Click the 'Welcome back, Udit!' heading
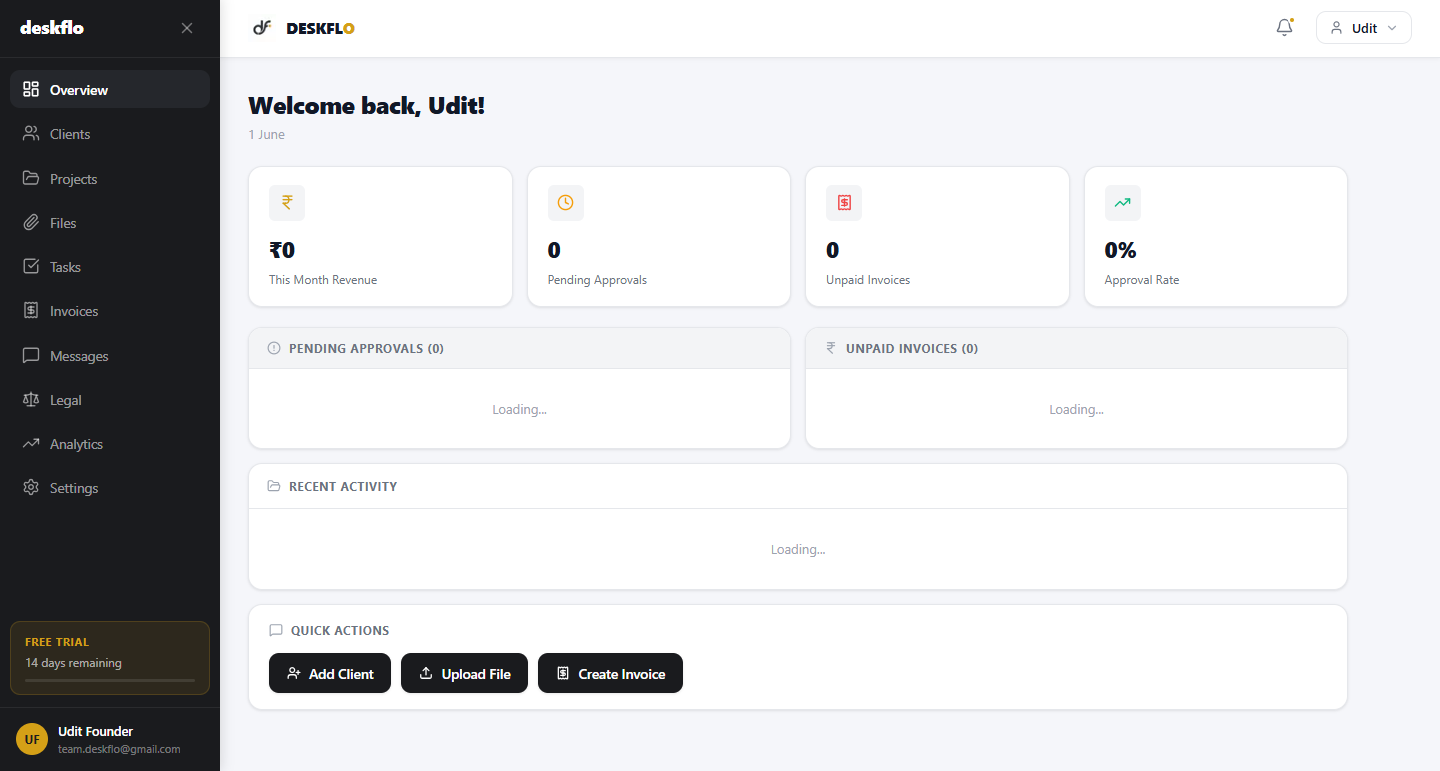Image resolution: width=1440 pixels, height=771 pixels. [x=366, y=105]
